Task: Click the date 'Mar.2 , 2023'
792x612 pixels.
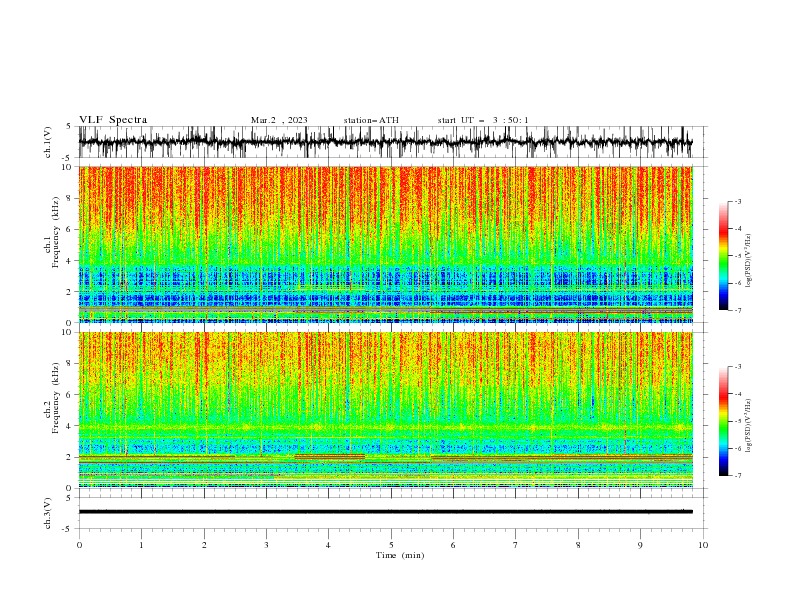Action: coord(279,120)
